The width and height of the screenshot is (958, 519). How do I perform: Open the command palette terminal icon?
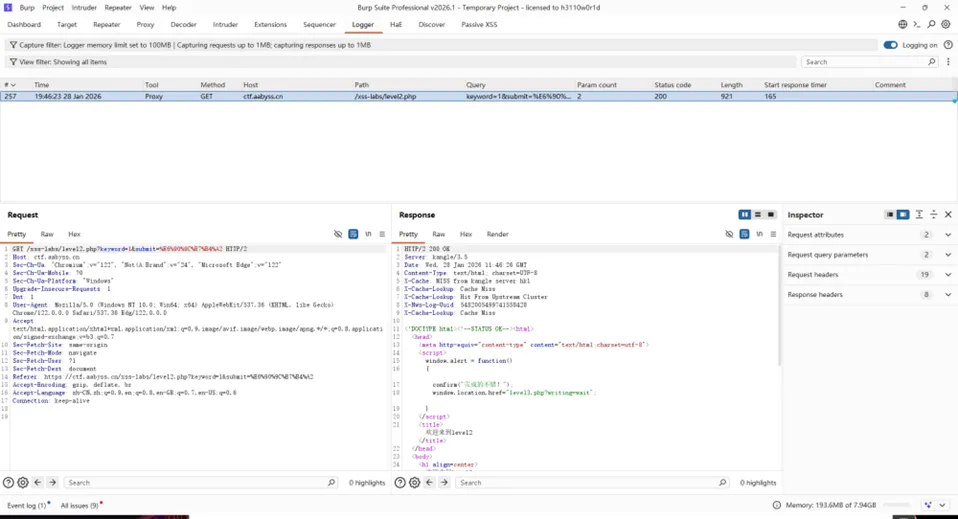coord(916,24)
